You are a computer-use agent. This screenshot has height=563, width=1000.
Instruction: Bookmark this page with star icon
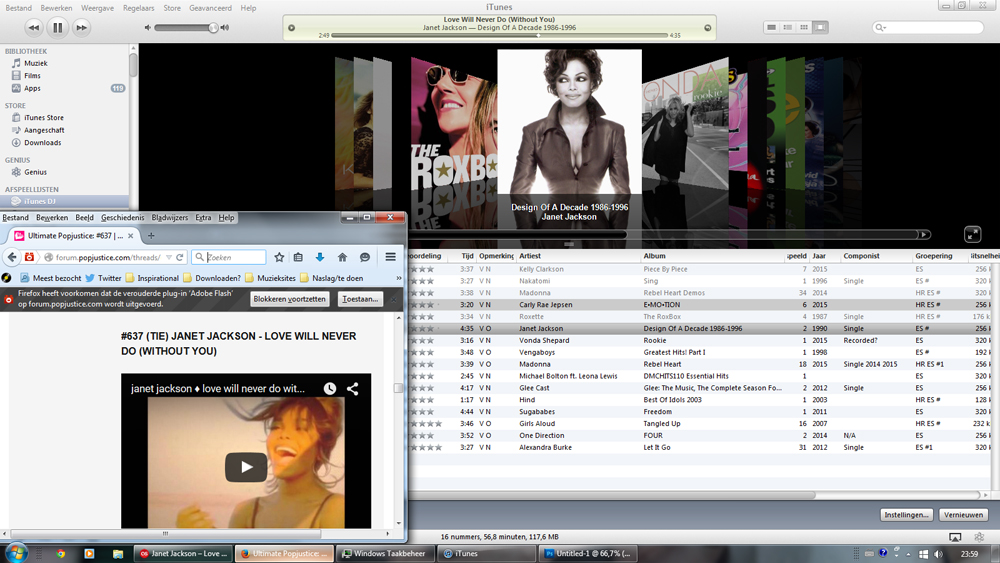[279, 257]
